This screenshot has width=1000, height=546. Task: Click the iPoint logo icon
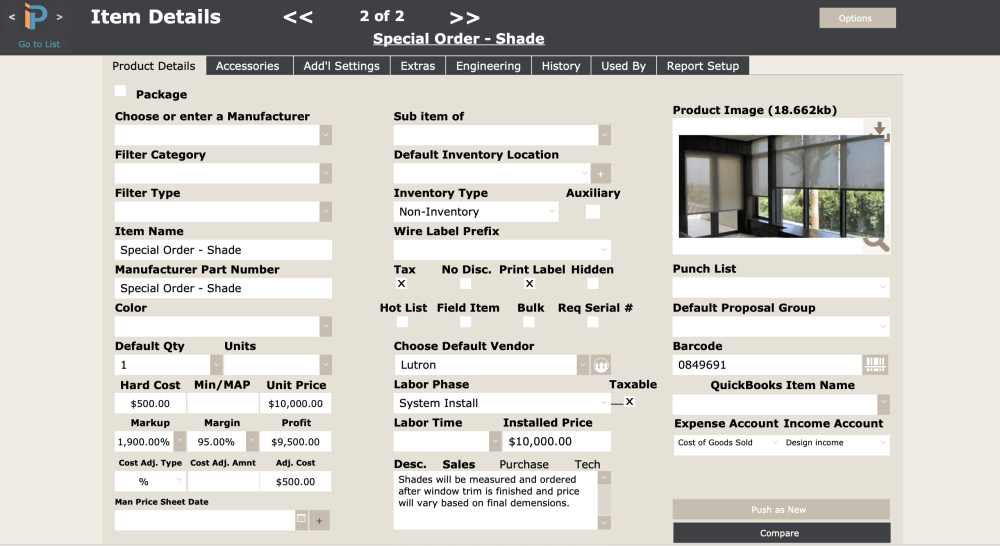point(36,16)
